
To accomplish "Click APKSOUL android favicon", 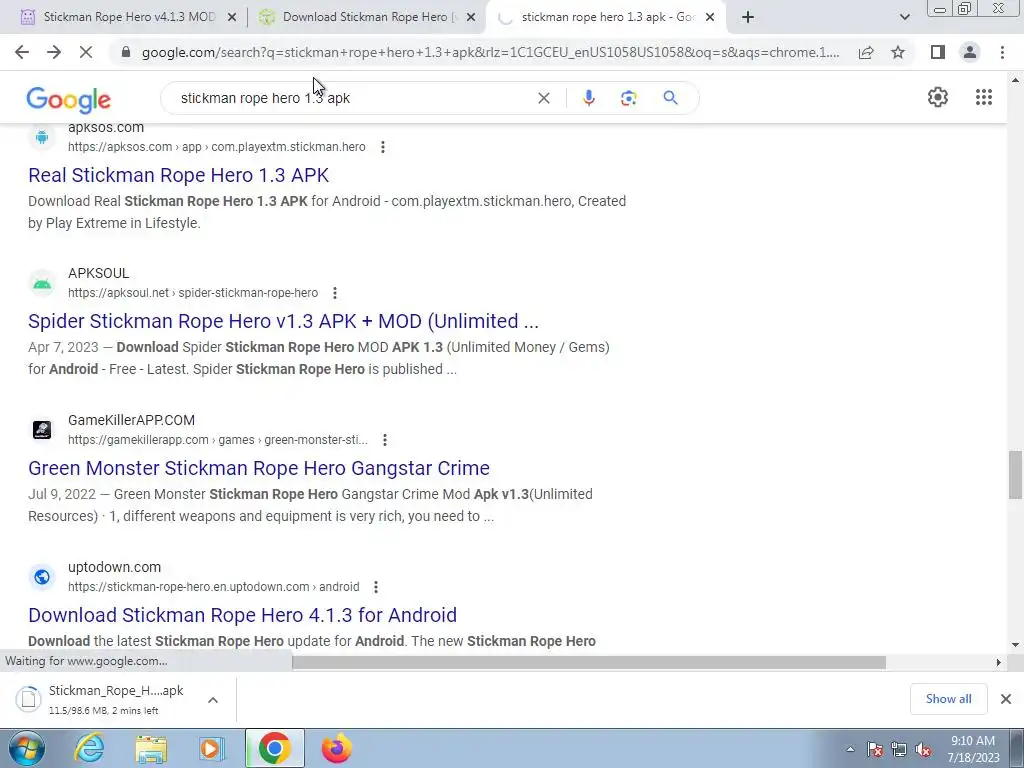I will point(42,283).
